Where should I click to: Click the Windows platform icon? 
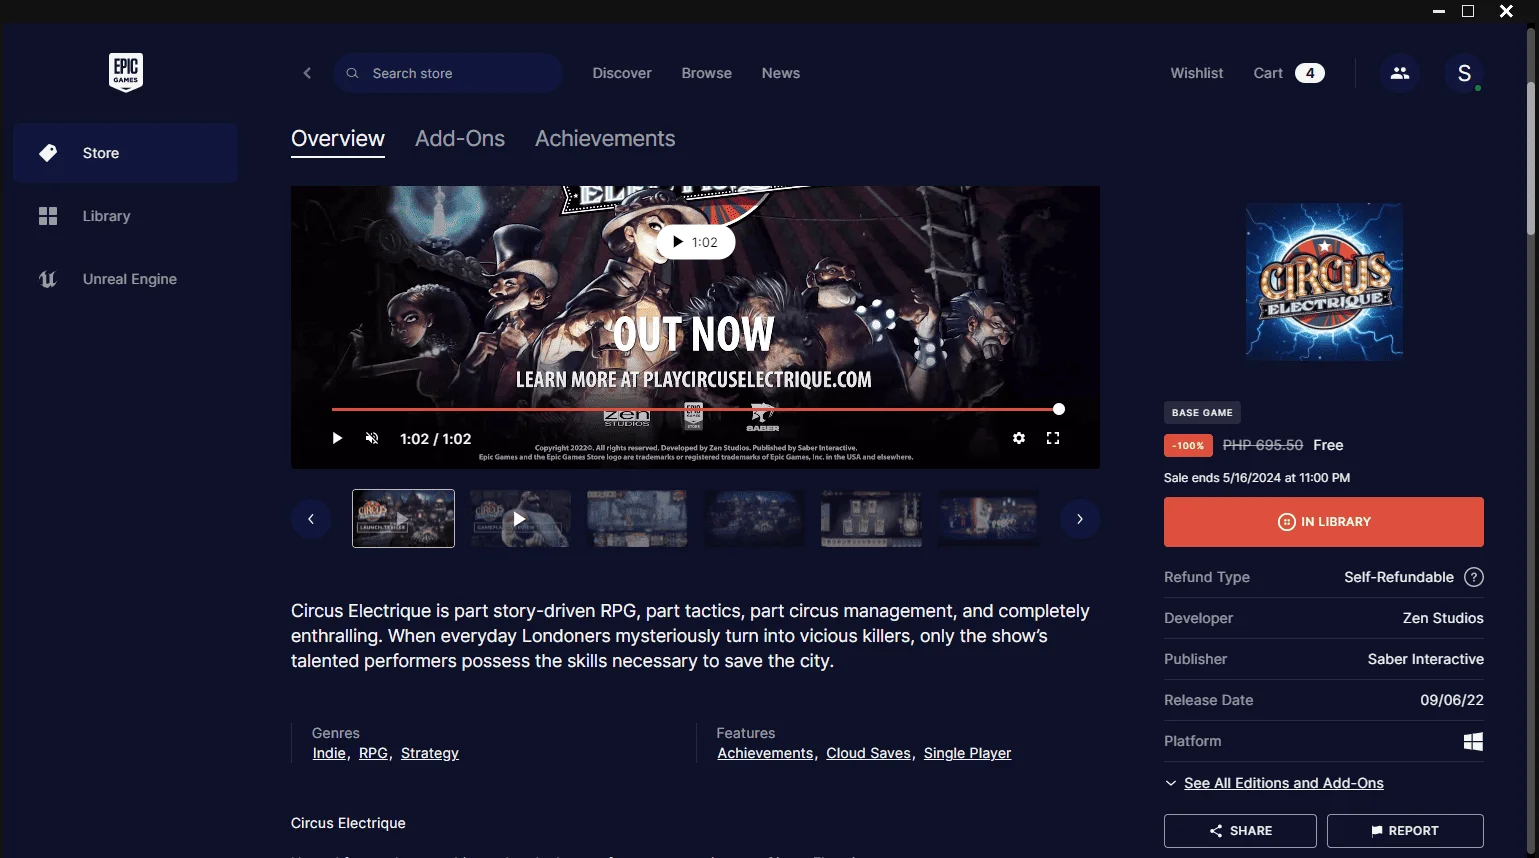pyautogui.click(x=1473, y=741)
